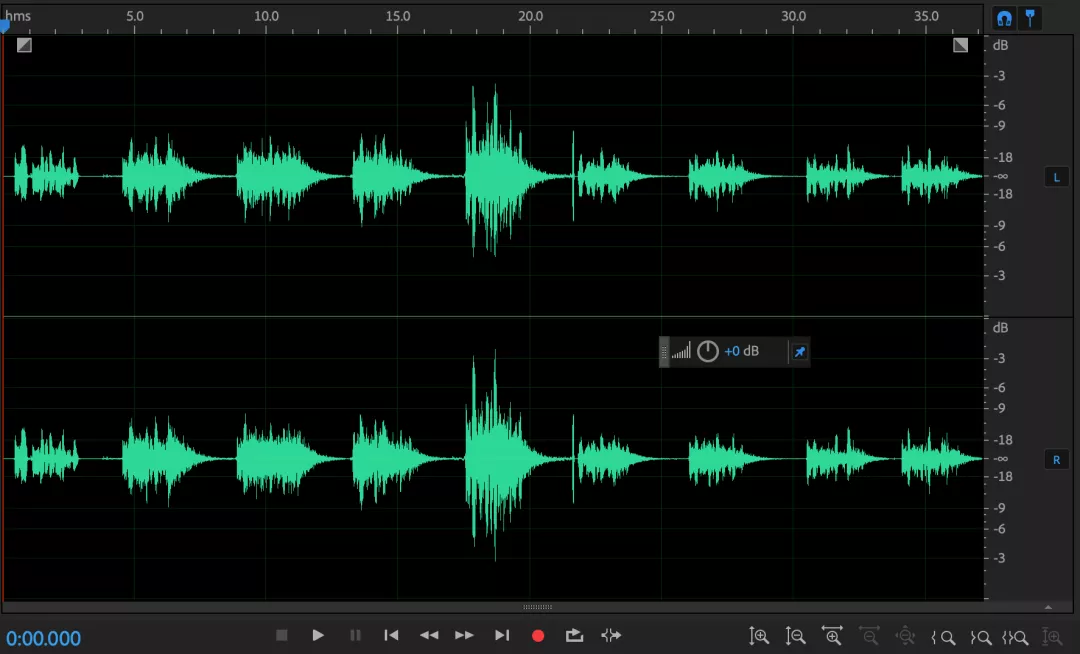Click the Rewind button
This screenshot has height=654, width=1080.
pyautogui.click(x=428, y=635)
